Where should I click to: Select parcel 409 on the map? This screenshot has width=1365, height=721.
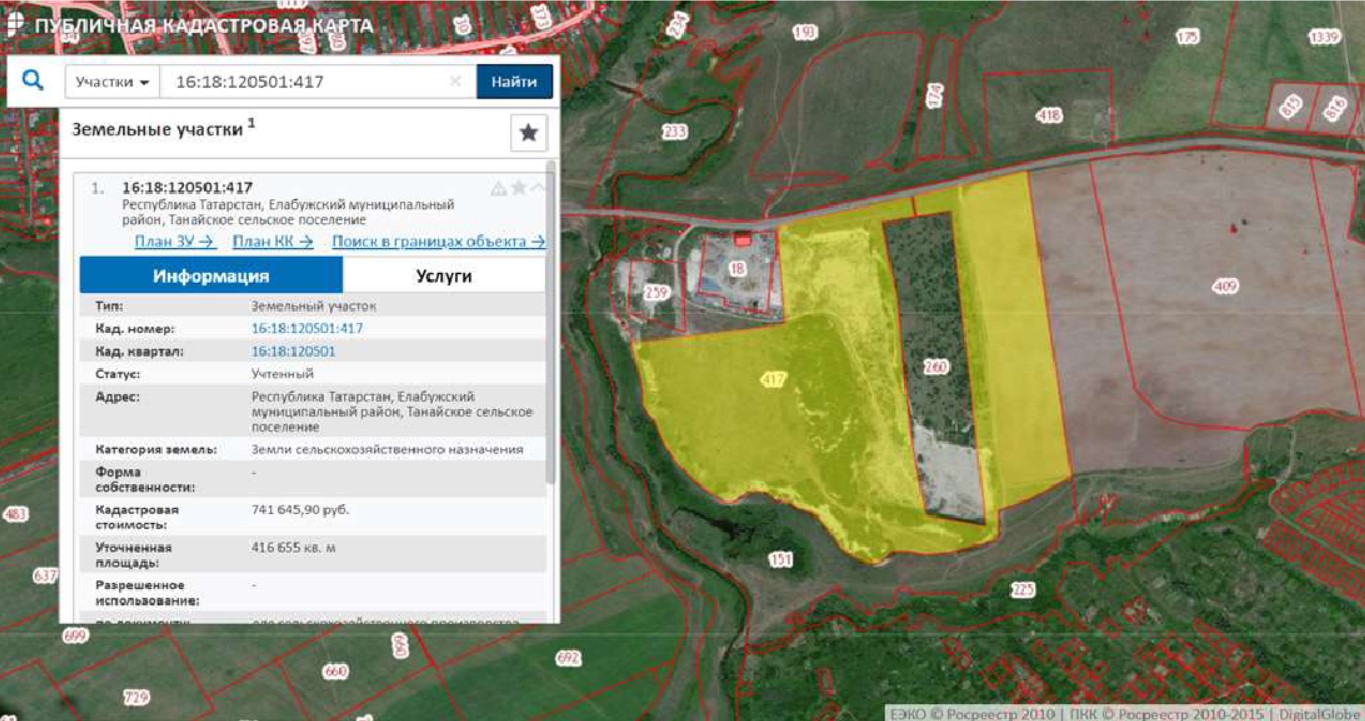(x=1225, y=287)
